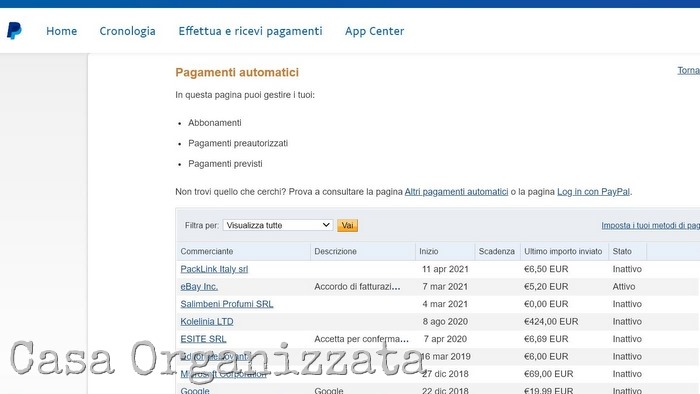Select the 11 apr 2021 date cell
Viewport: 700px width, 394px height.
pyautogui.click(x=445, y=269)
